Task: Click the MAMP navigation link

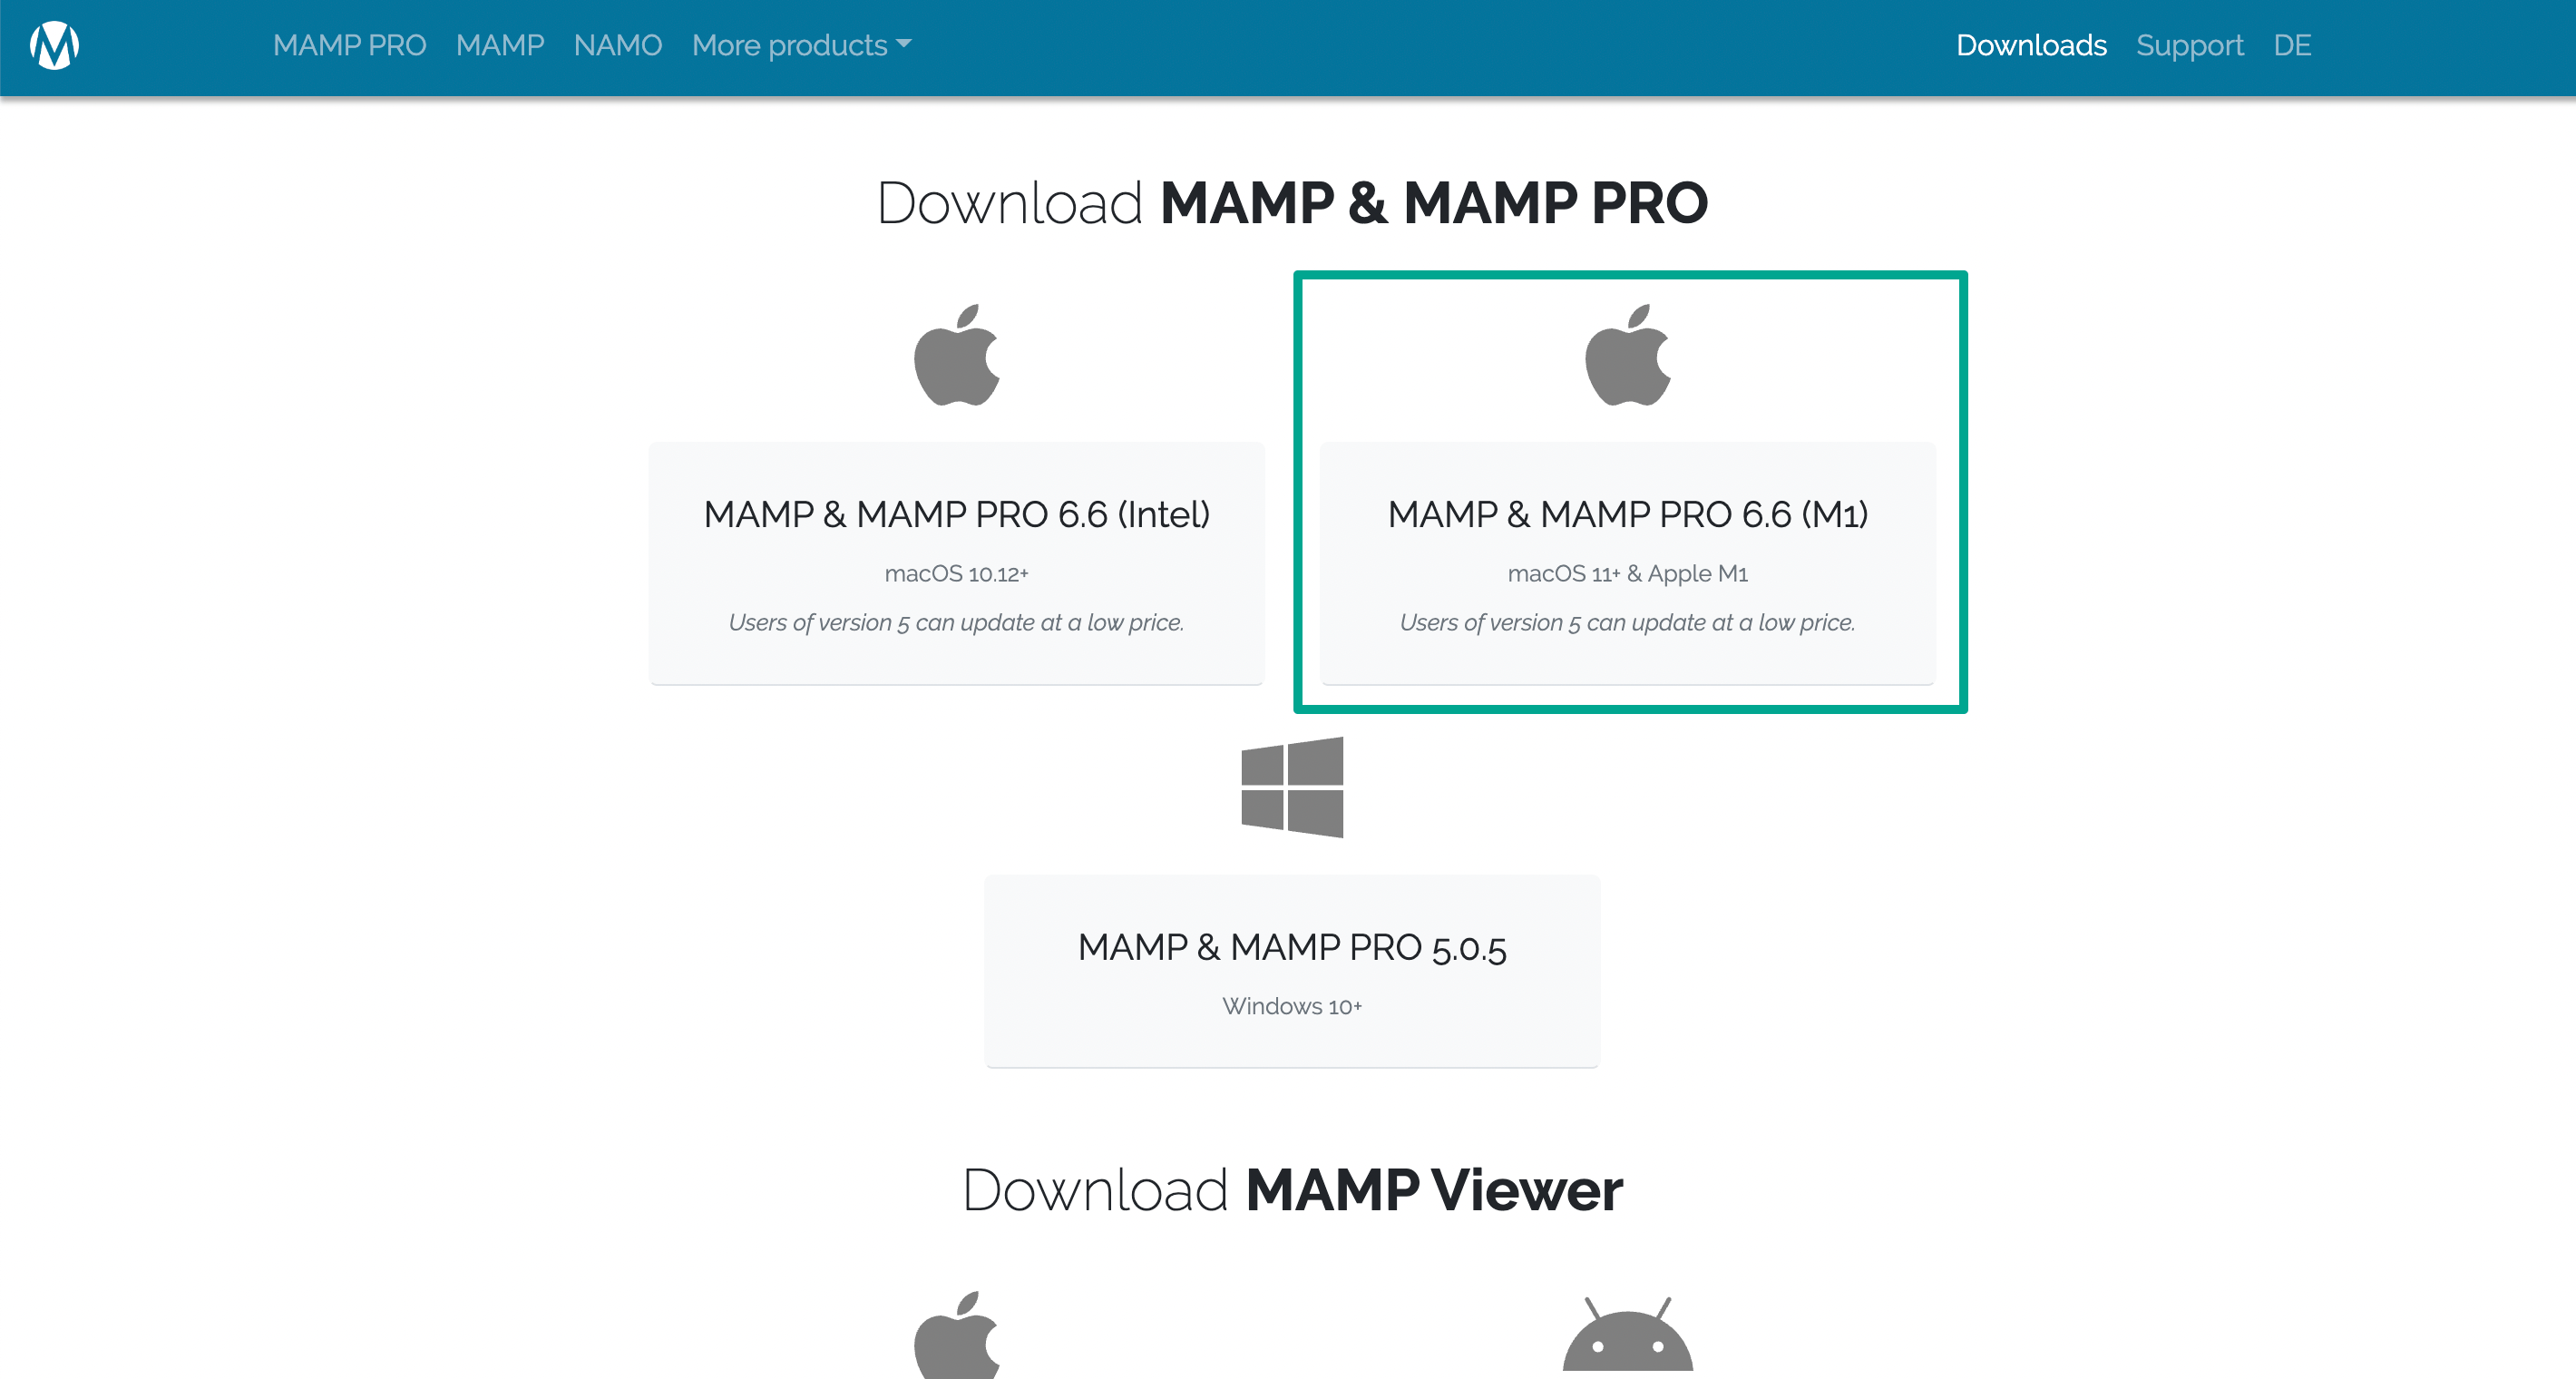Action: point(499,46)
